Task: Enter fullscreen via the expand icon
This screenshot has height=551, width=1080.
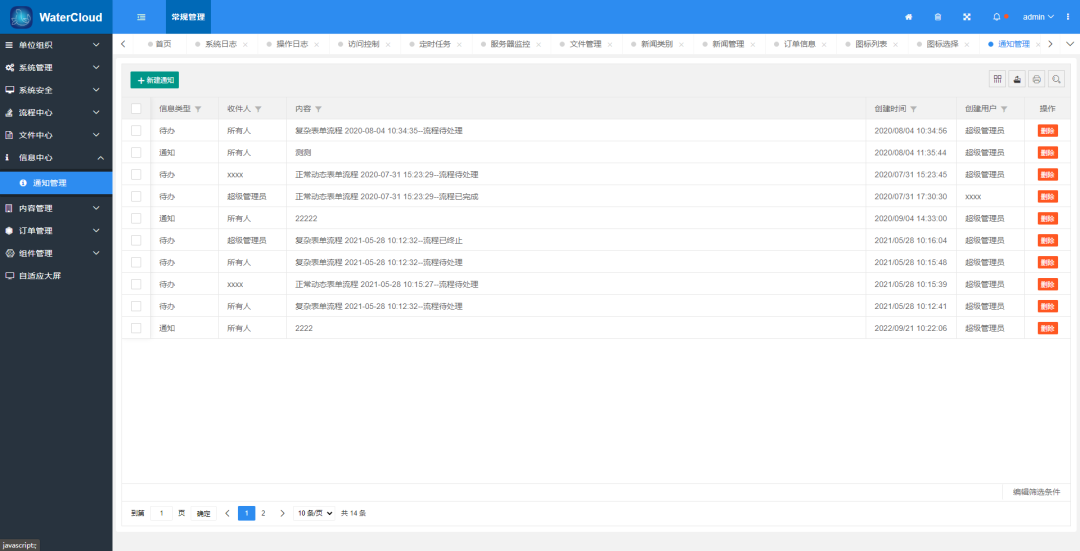Action: point(966,17)
